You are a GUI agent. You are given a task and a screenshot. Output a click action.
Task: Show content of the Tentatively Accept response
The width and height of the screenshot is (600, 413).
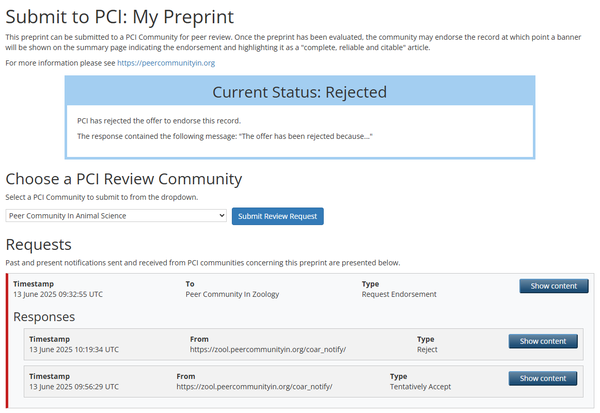click(x=543, y=378)
